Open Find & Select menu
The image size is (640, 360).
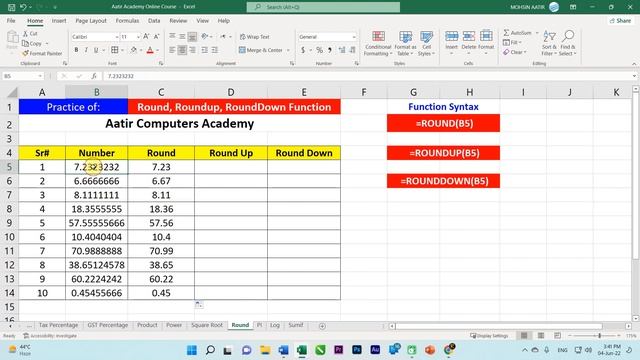(567, 43)
